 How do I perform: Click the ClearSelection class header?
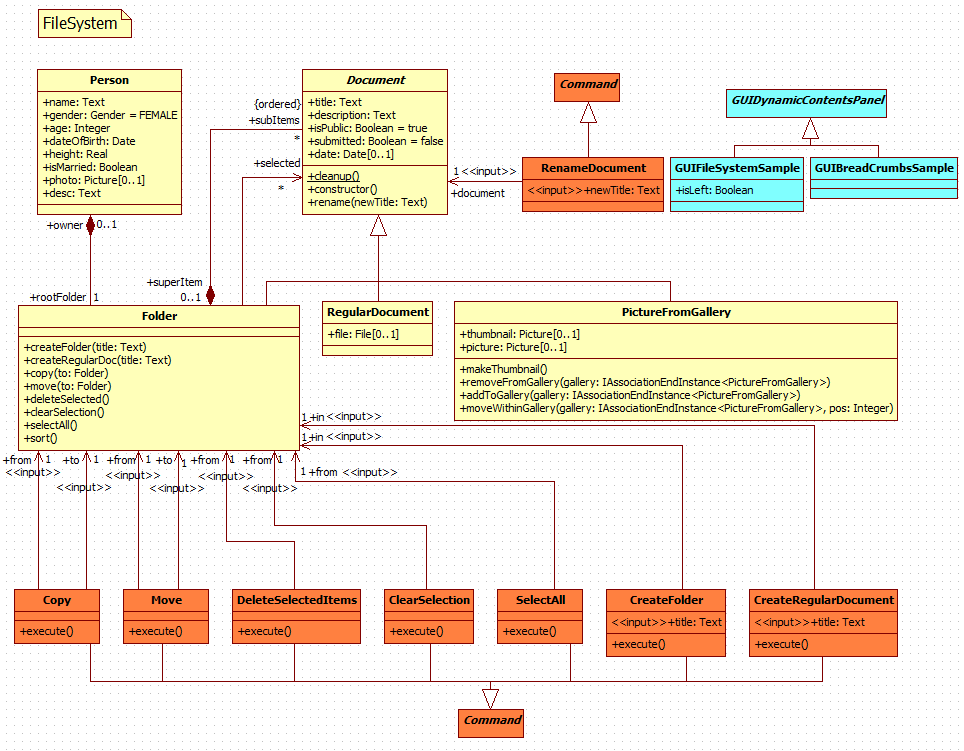[x=429, y=600]
